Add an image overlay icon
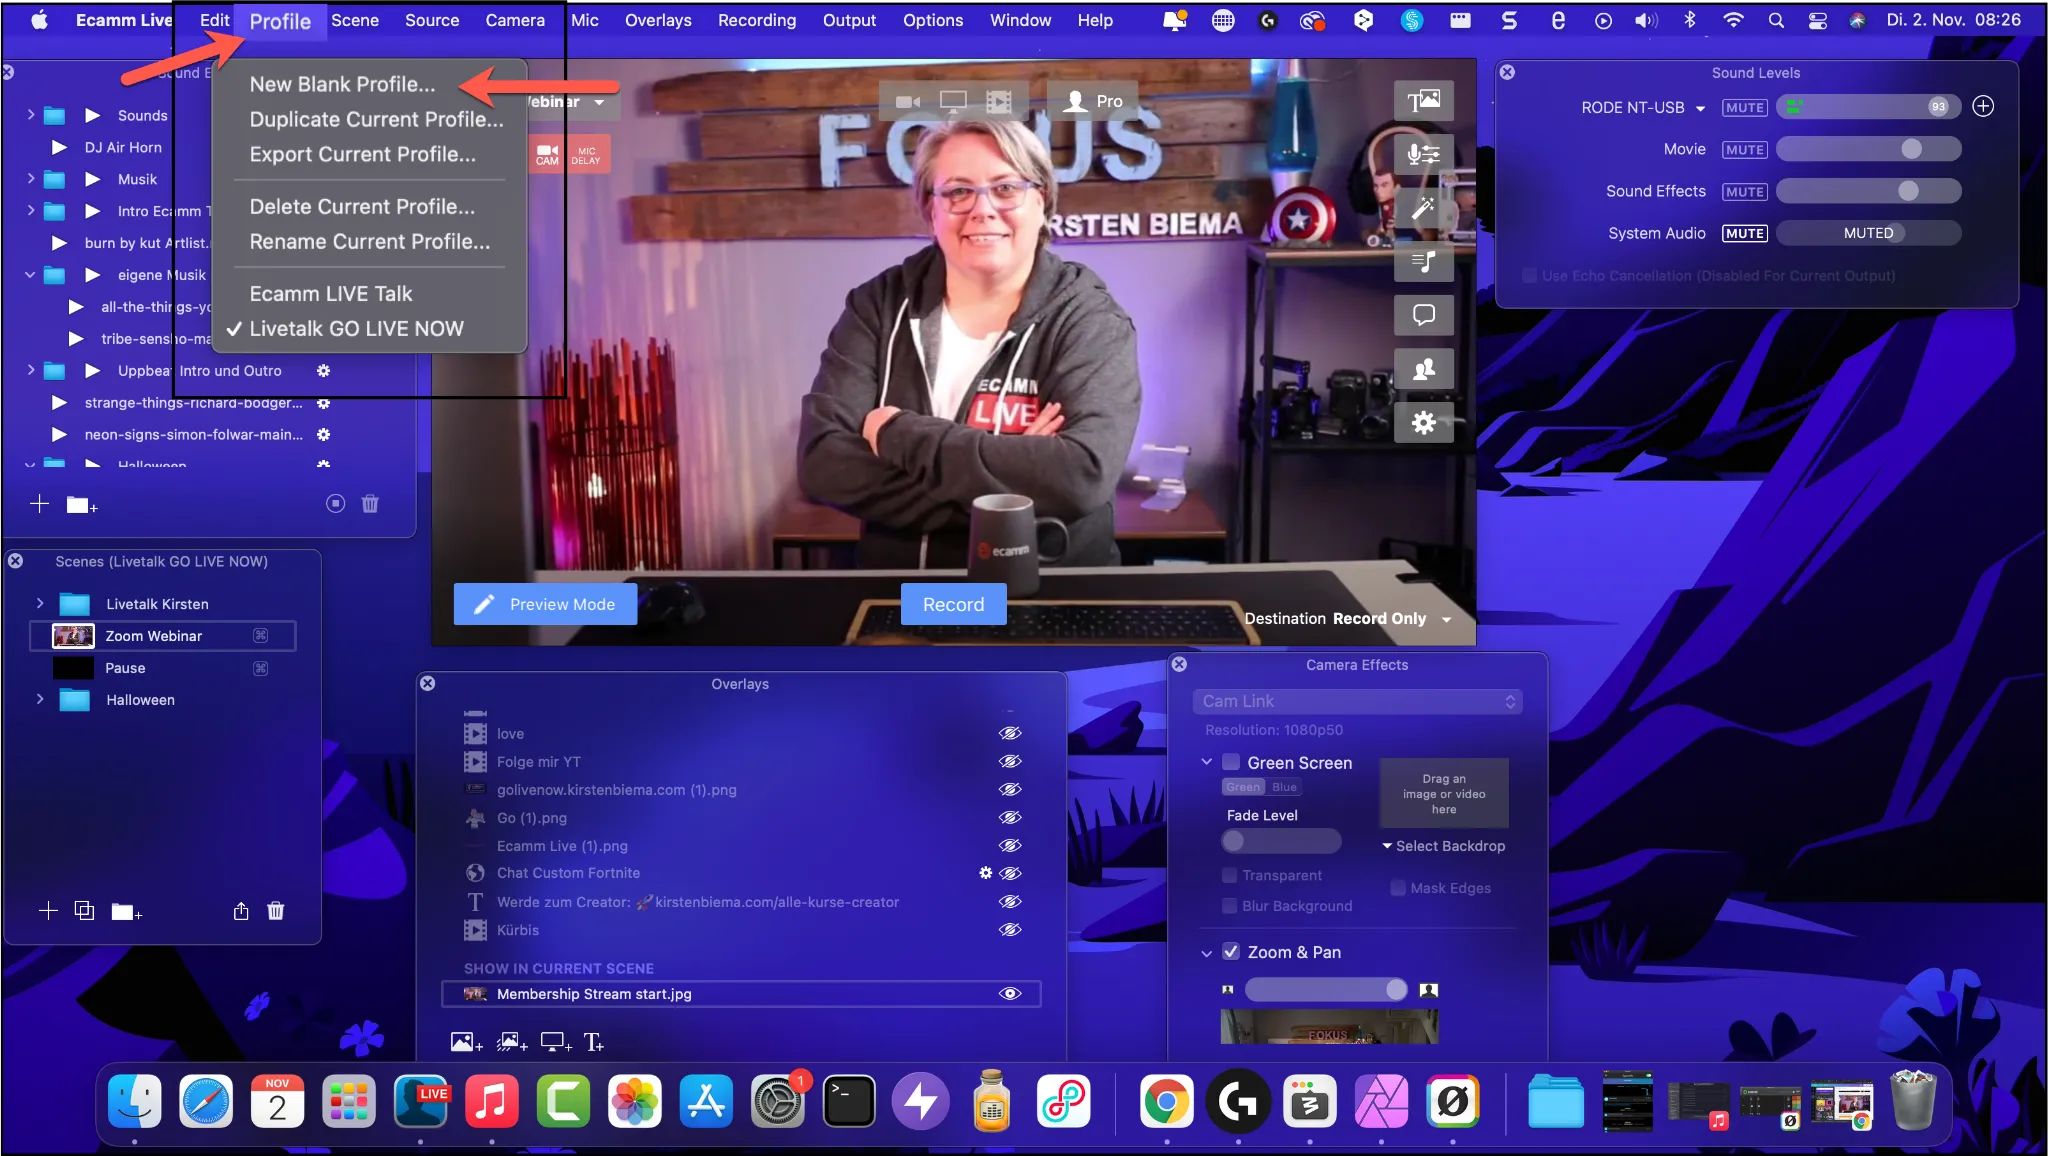Image resolution: width=2048 pixels, height=1156 pixels. (466, 1042)
